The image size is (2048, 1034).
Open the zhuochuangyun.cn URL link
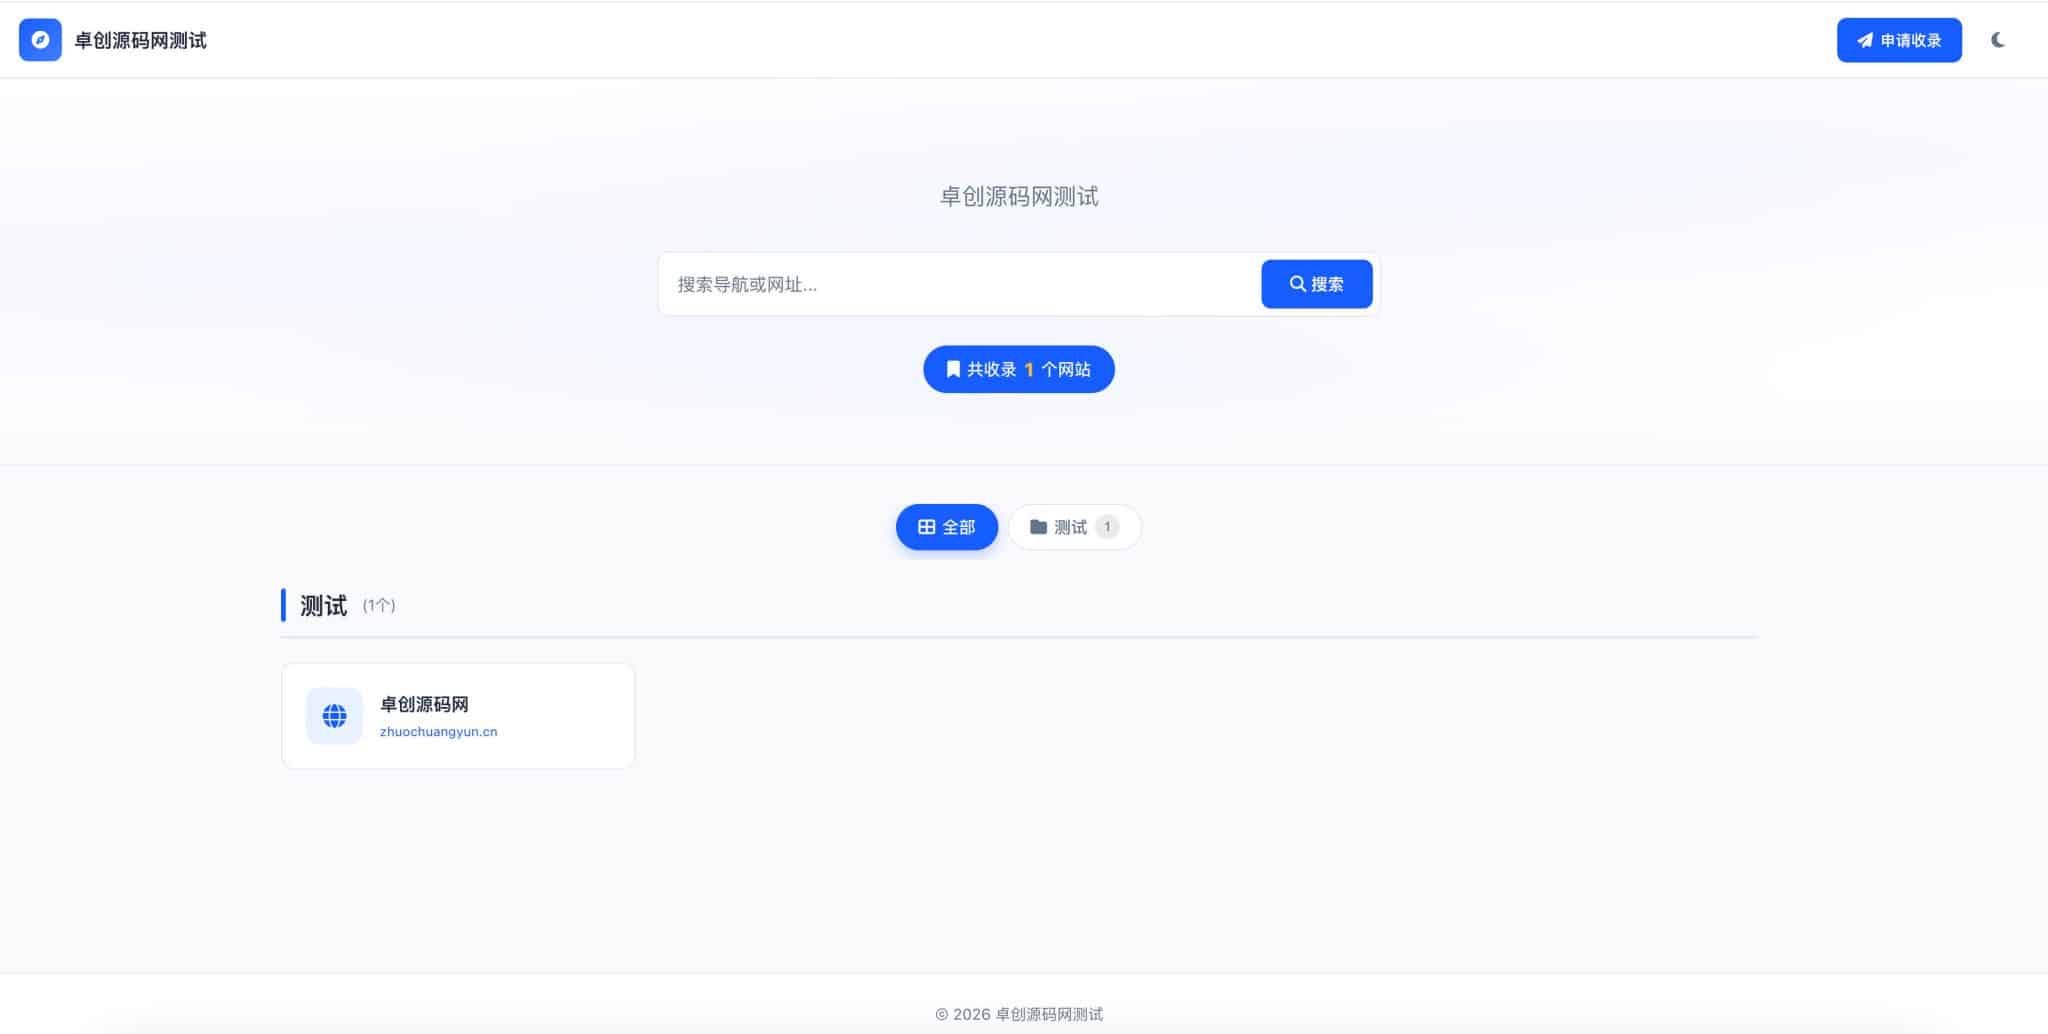pos(438,732)
